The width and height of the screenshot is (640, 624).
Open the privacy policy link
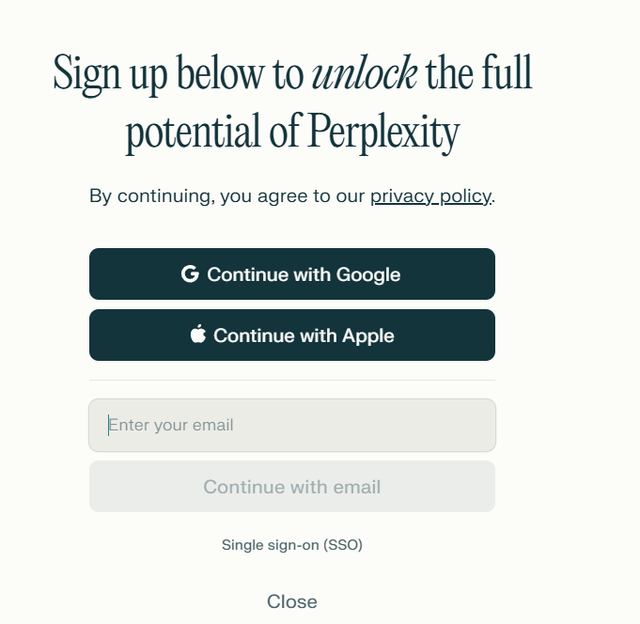tap(430, 196)
